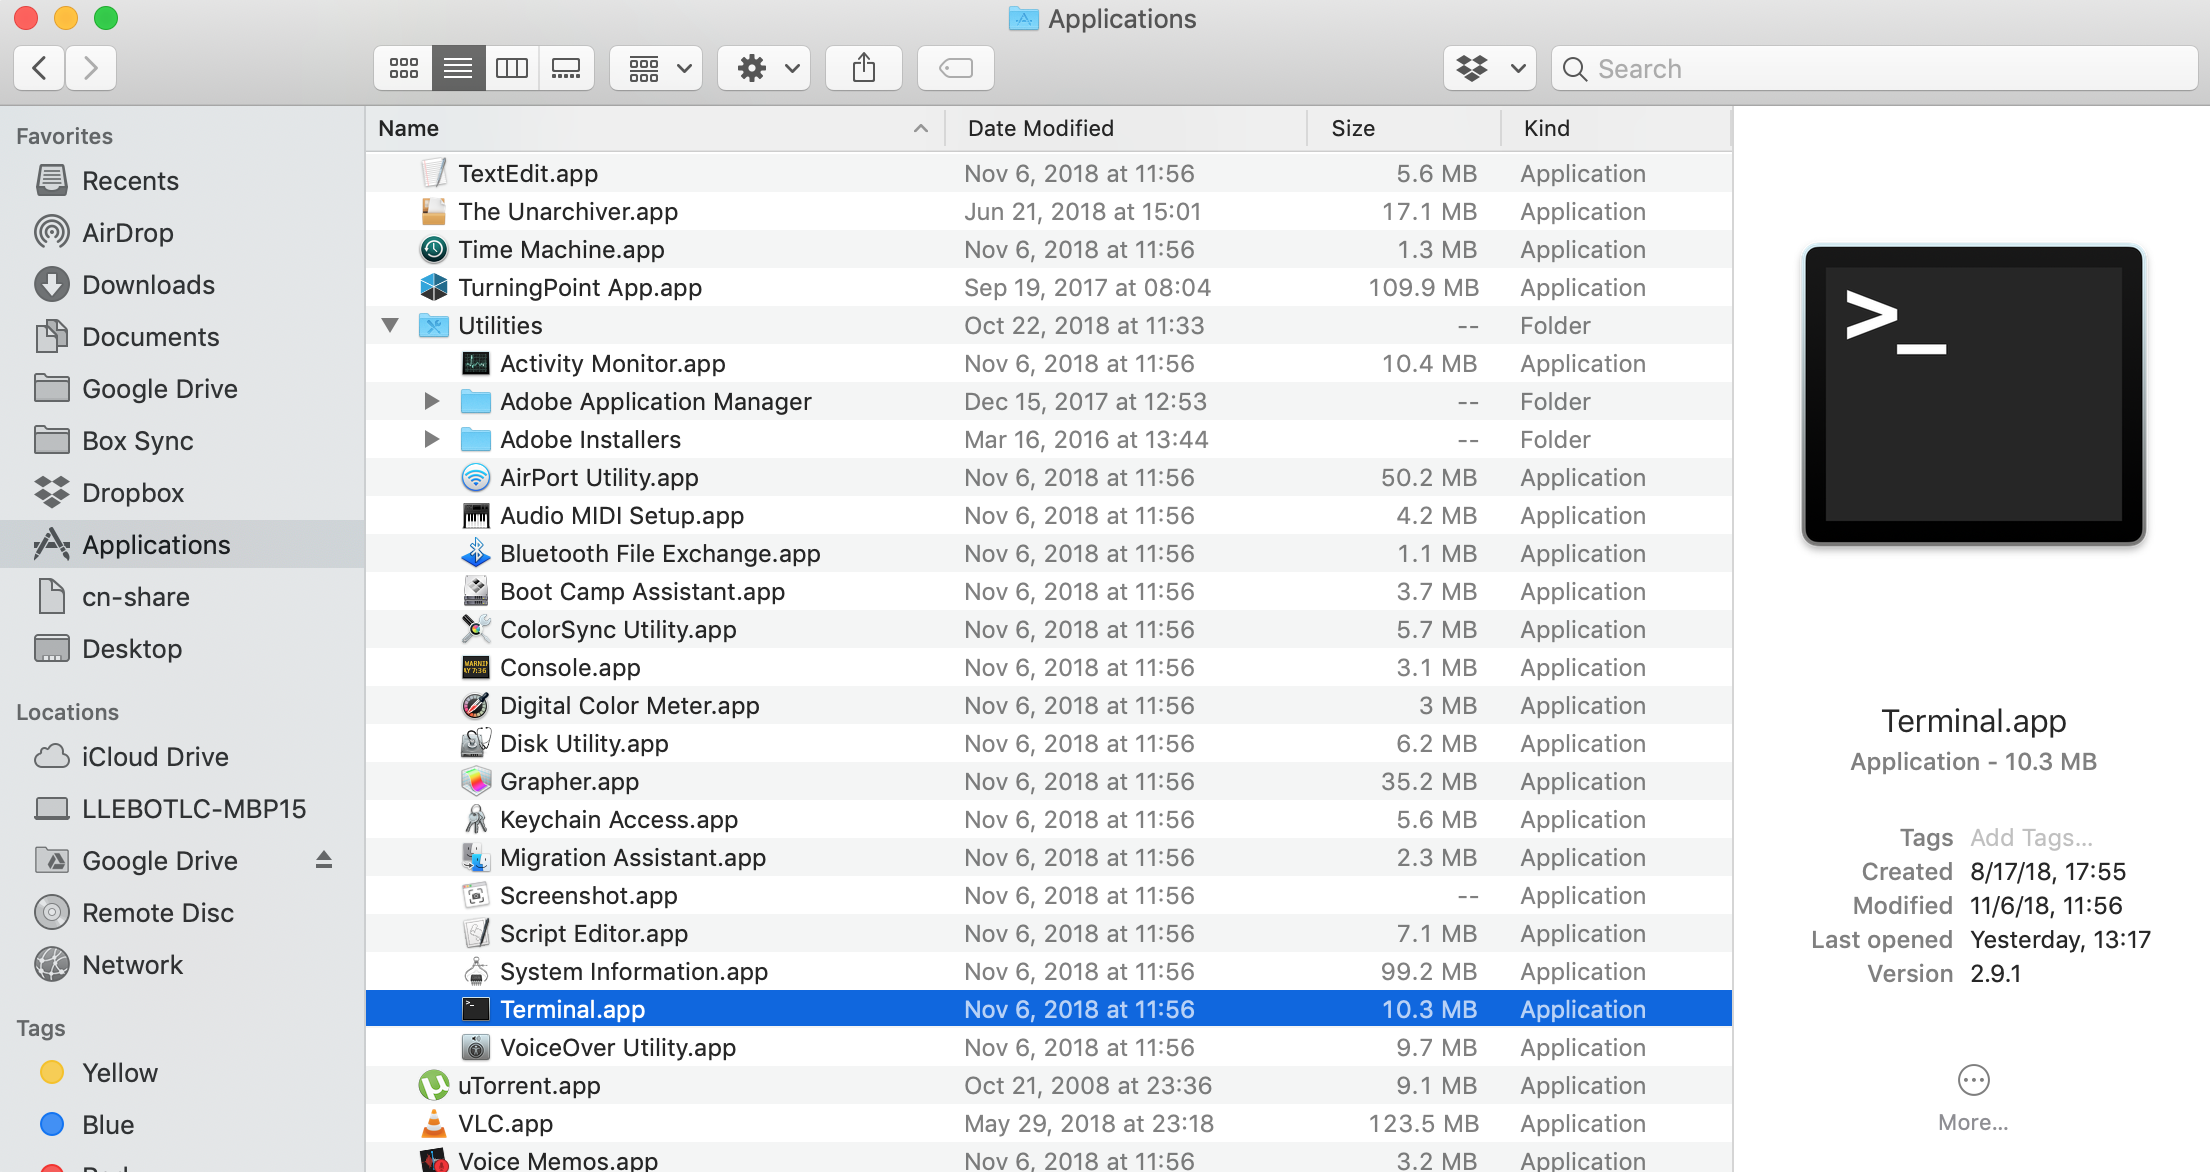Select Network under Locations
The image size is (2210, 1172).
point(133,964)
